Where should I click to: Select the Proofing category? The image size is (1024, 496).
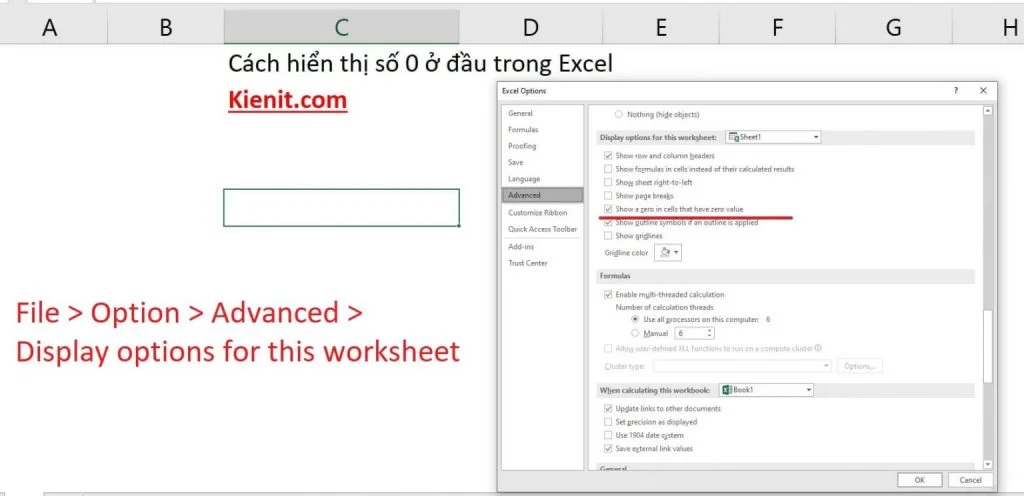pyautogui.click(x=522, y=146)
